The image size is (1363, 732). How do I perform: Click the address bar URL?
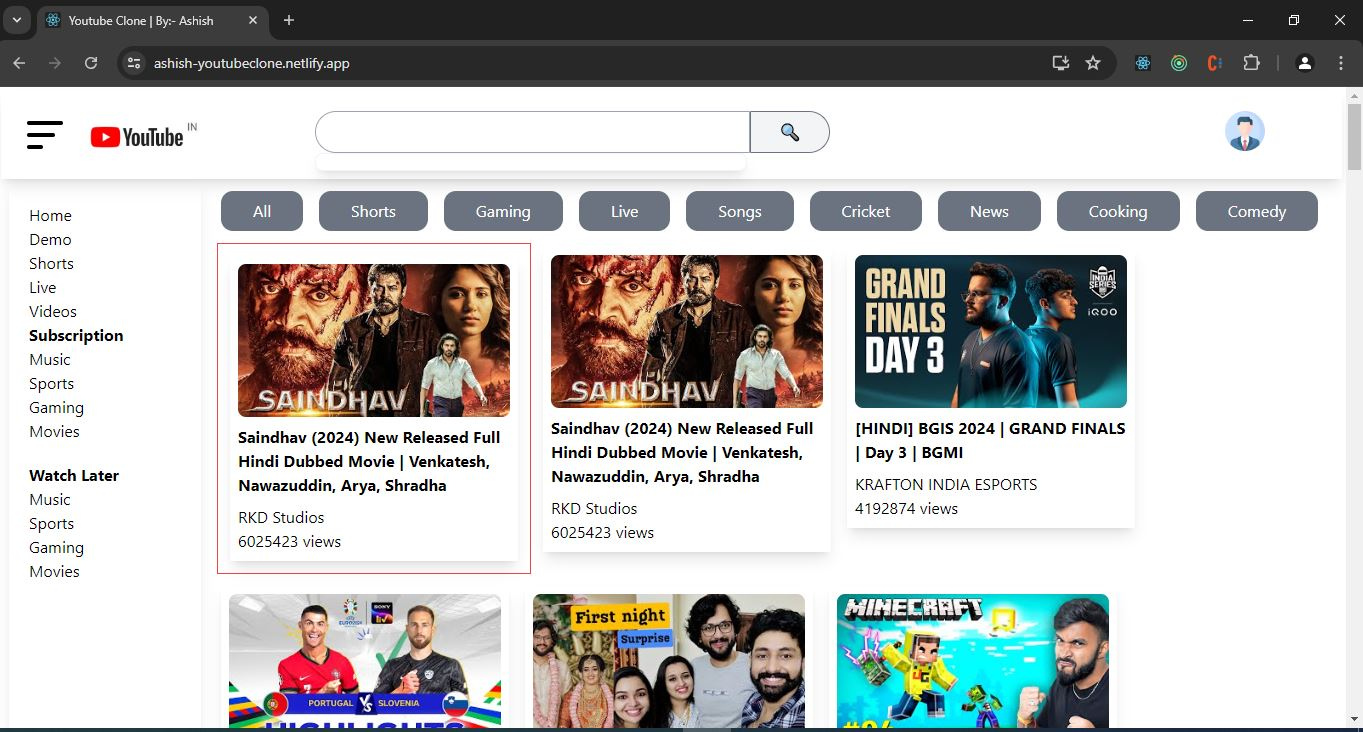tap(251, 63)
